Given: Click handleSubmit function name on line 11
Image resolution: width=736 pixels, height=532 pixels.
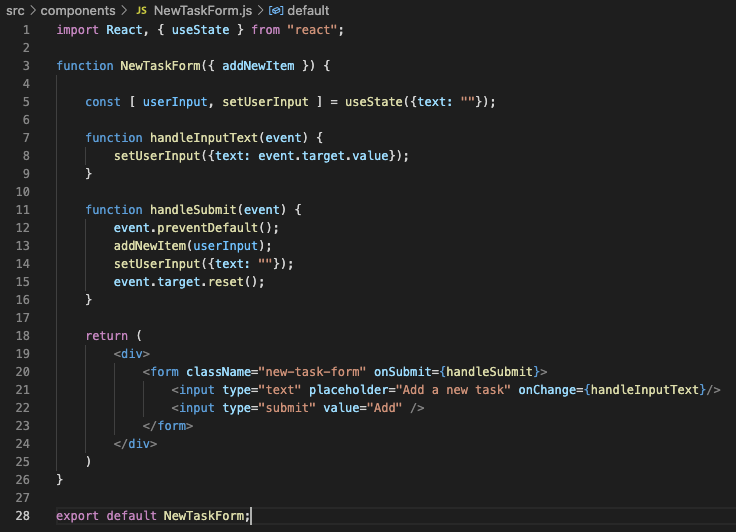Looking at the screenshot, I should (193, 210).
